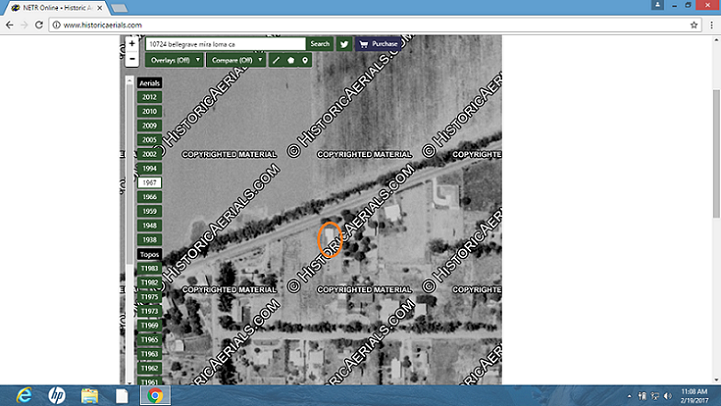721x406 pixels.
Task: Select the T1973 topo map
Action: coord(149,311)
